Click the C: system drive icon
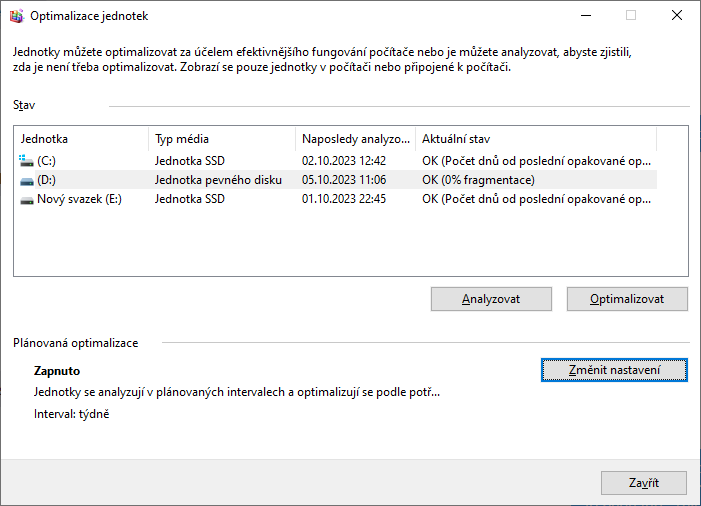Image resolution: width=701 pixels, height=506 pixels. coord(26,160)
